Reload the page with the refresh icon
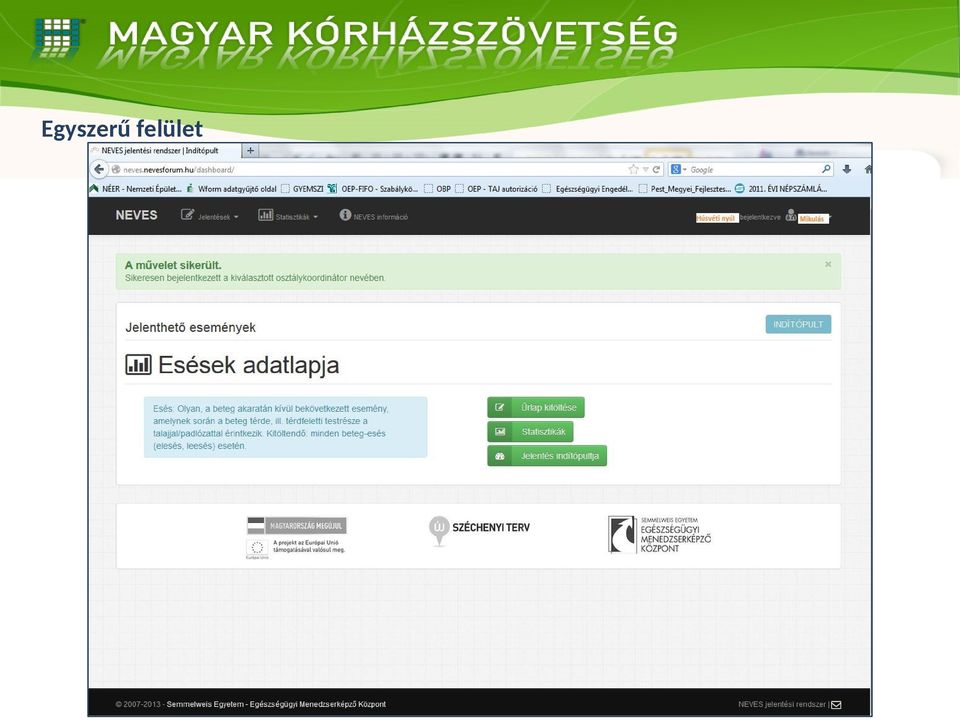 coord(656,170)
